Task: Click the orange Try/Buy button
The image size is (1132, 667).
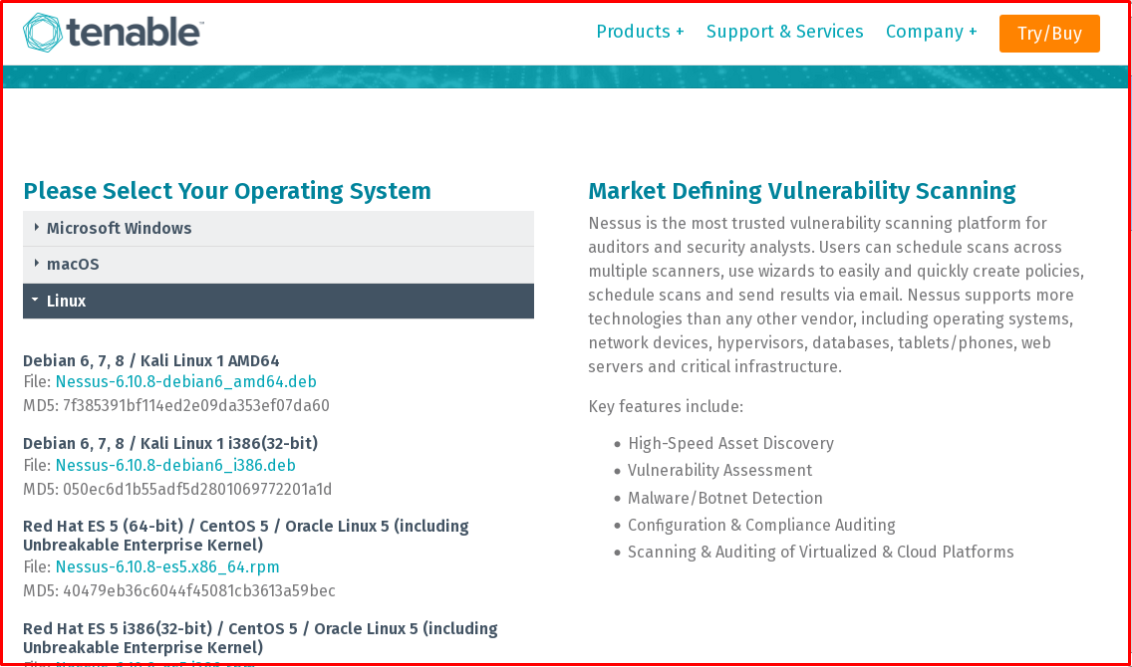Action: coord(1049,33)
